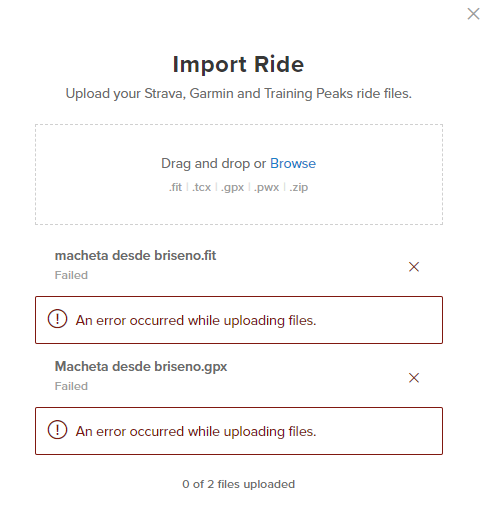This screenshot has height=531, width=486.
Task: Click the .gpx format label in drop zone
Action: (x=232, y=188)
